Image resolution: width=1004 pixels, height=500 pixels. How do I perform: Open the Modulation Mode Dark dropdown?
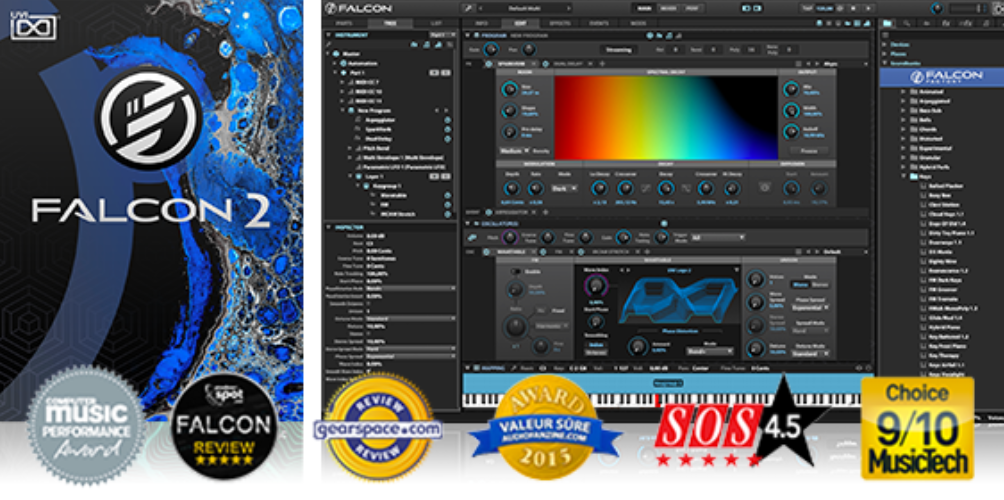point(564,188)
